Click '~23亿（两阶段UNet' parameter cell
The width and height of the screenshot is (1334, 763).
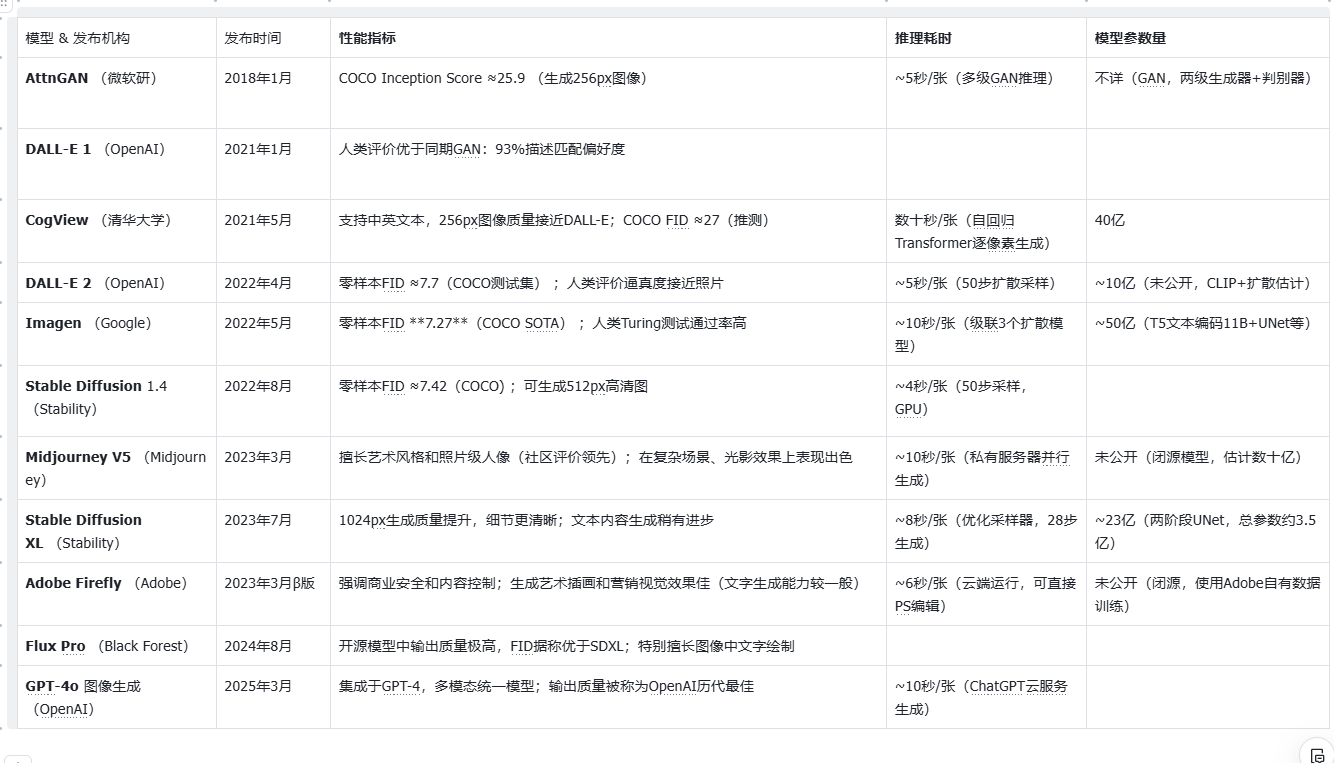tap(1208, 531)
